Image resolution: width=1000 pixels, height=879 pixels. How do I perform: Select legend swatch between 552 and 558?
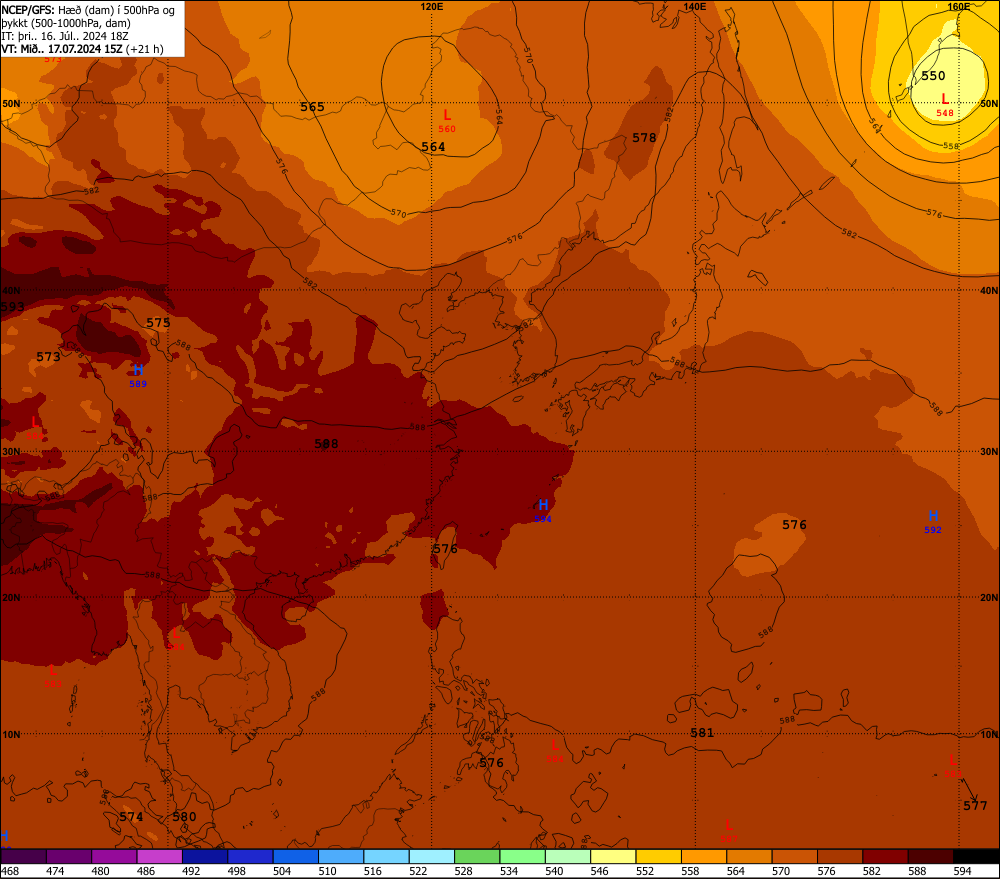point(658,856)
